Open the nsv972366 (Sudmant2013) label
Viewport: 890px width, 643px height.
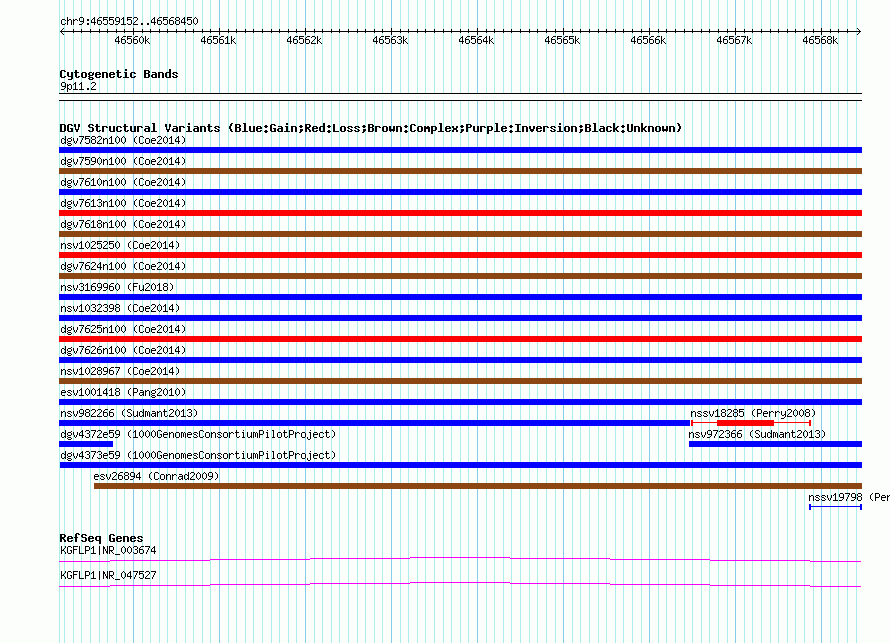pyautogui.click(x=757, y=434)
